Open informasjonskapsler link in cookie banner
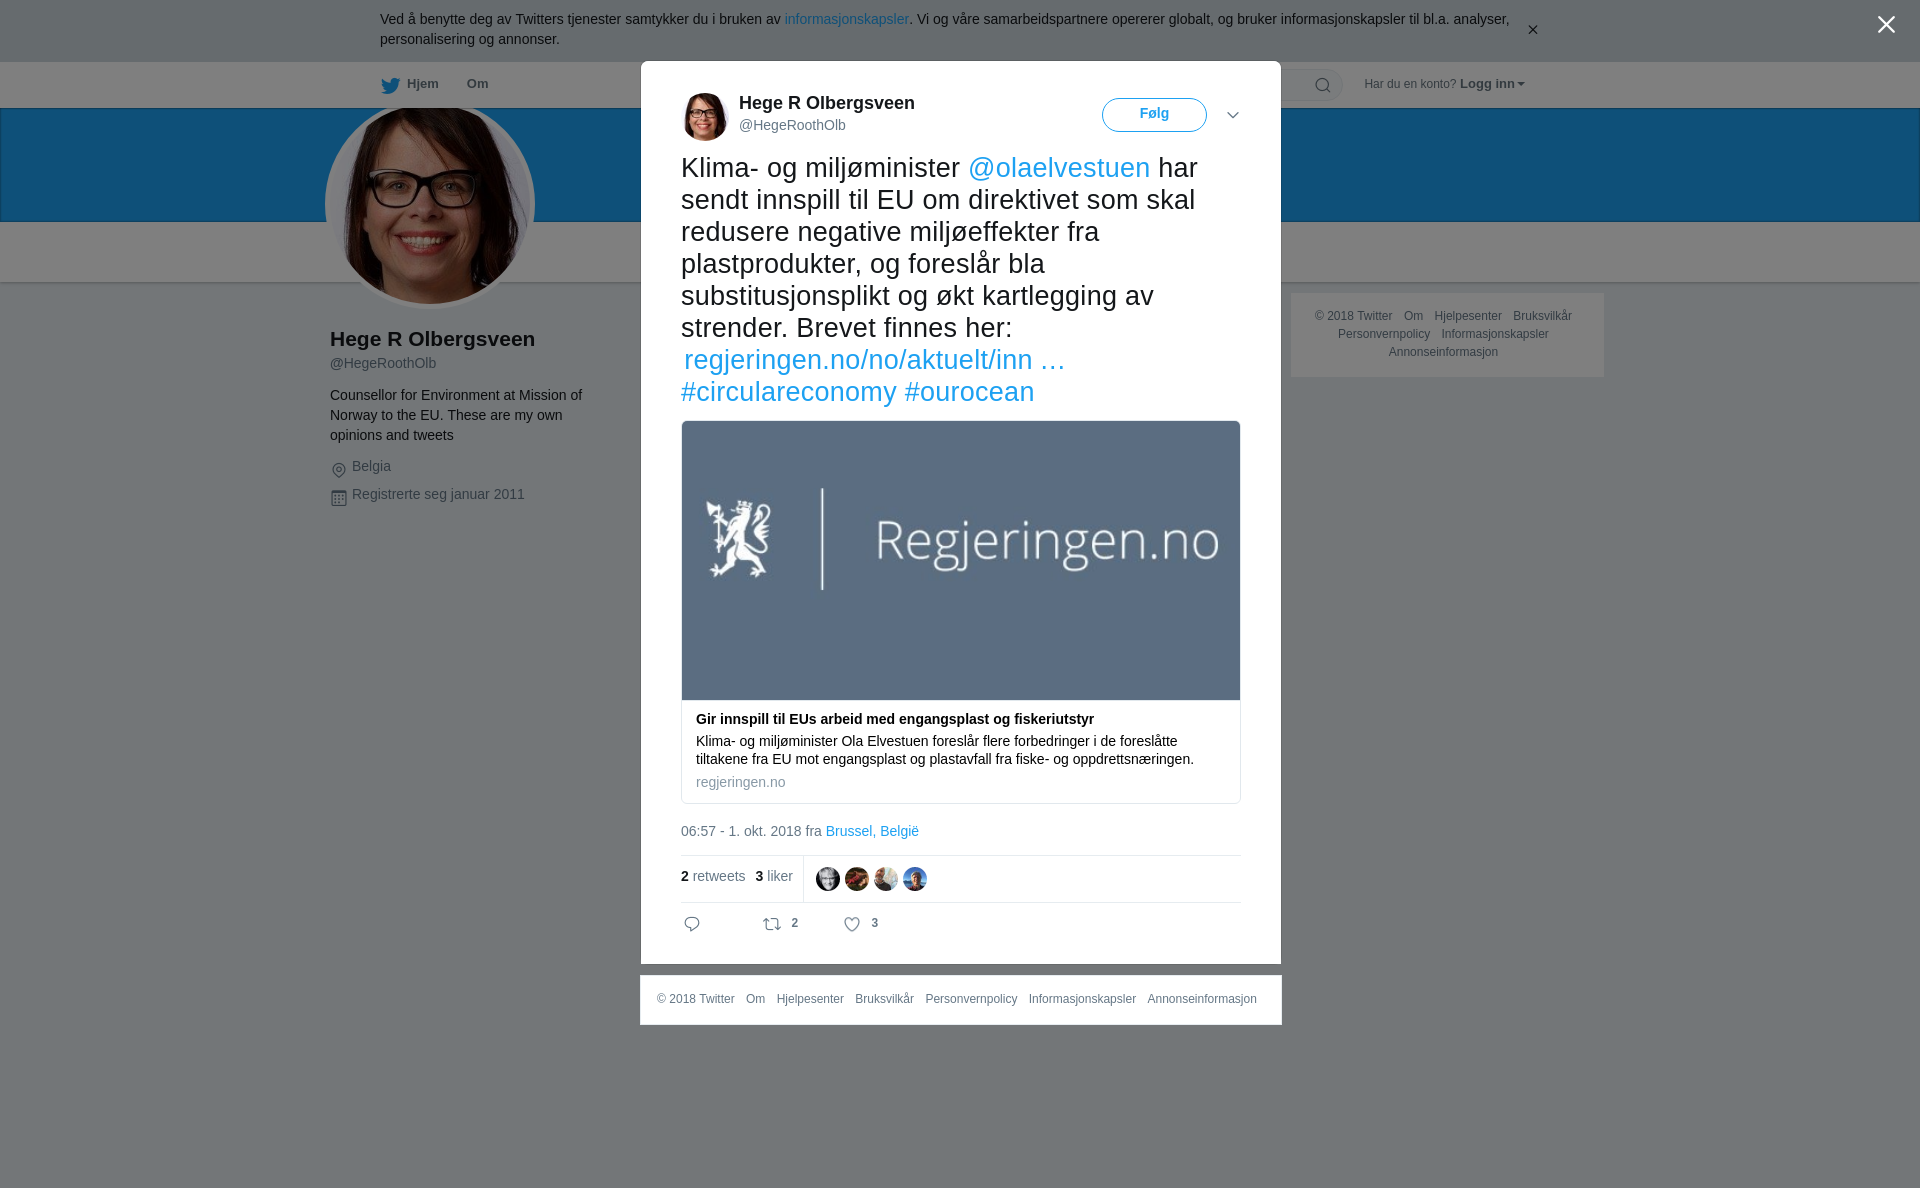The height and width of the screenshot is (1188, 1920). pyautogui.click(x=846, y=19)
